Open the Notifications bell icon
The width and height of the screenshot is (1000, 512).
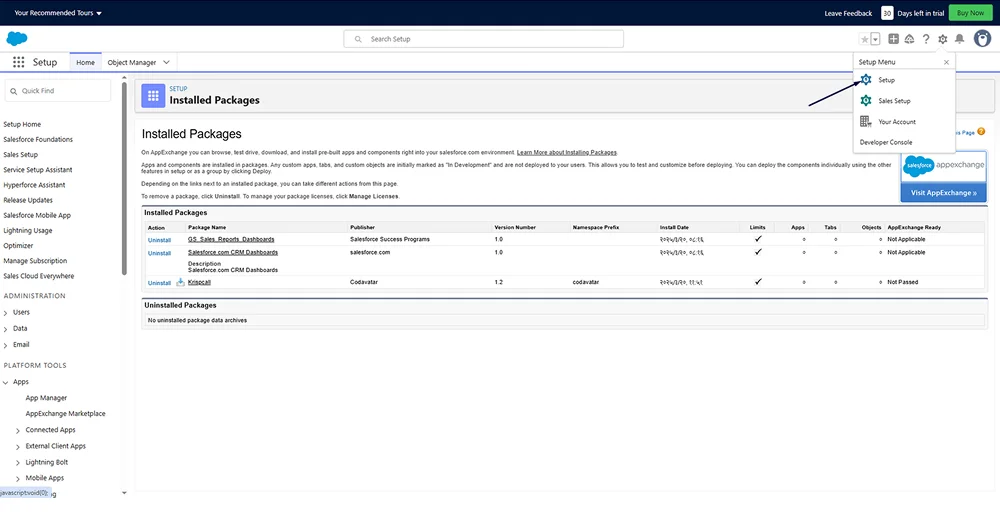959,39
